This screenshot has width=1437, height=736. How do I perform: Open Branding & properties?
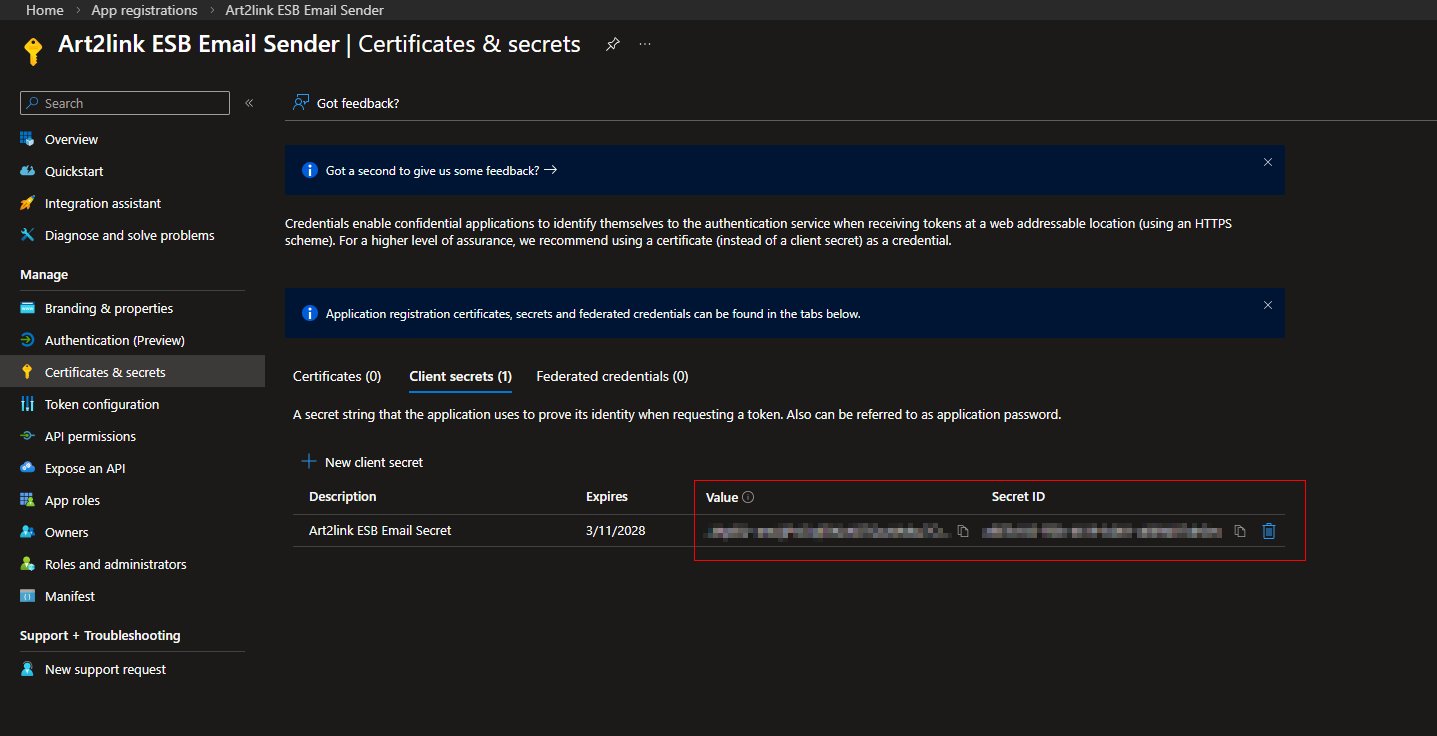point(109,308)
